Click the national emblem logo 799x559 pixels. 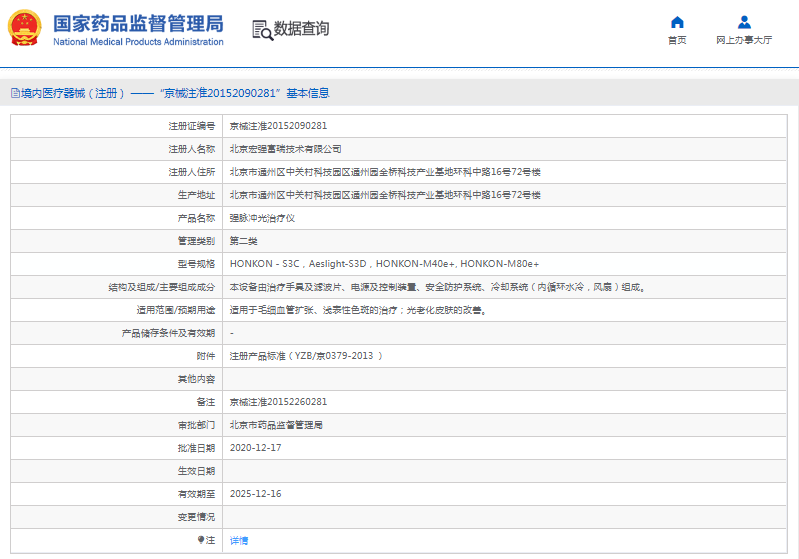[25, 29]
